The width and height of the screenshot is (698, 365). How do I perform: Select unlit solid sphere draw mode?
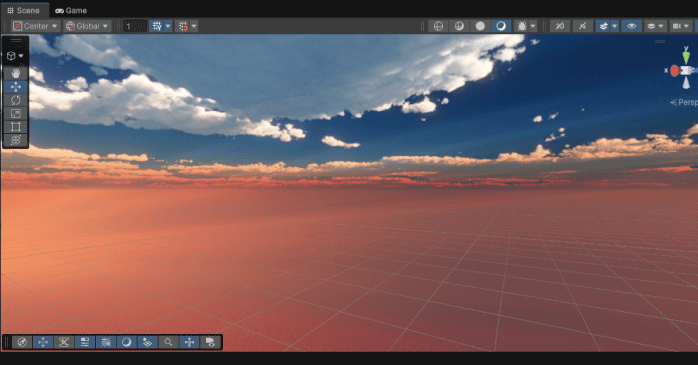pos(480,26)
